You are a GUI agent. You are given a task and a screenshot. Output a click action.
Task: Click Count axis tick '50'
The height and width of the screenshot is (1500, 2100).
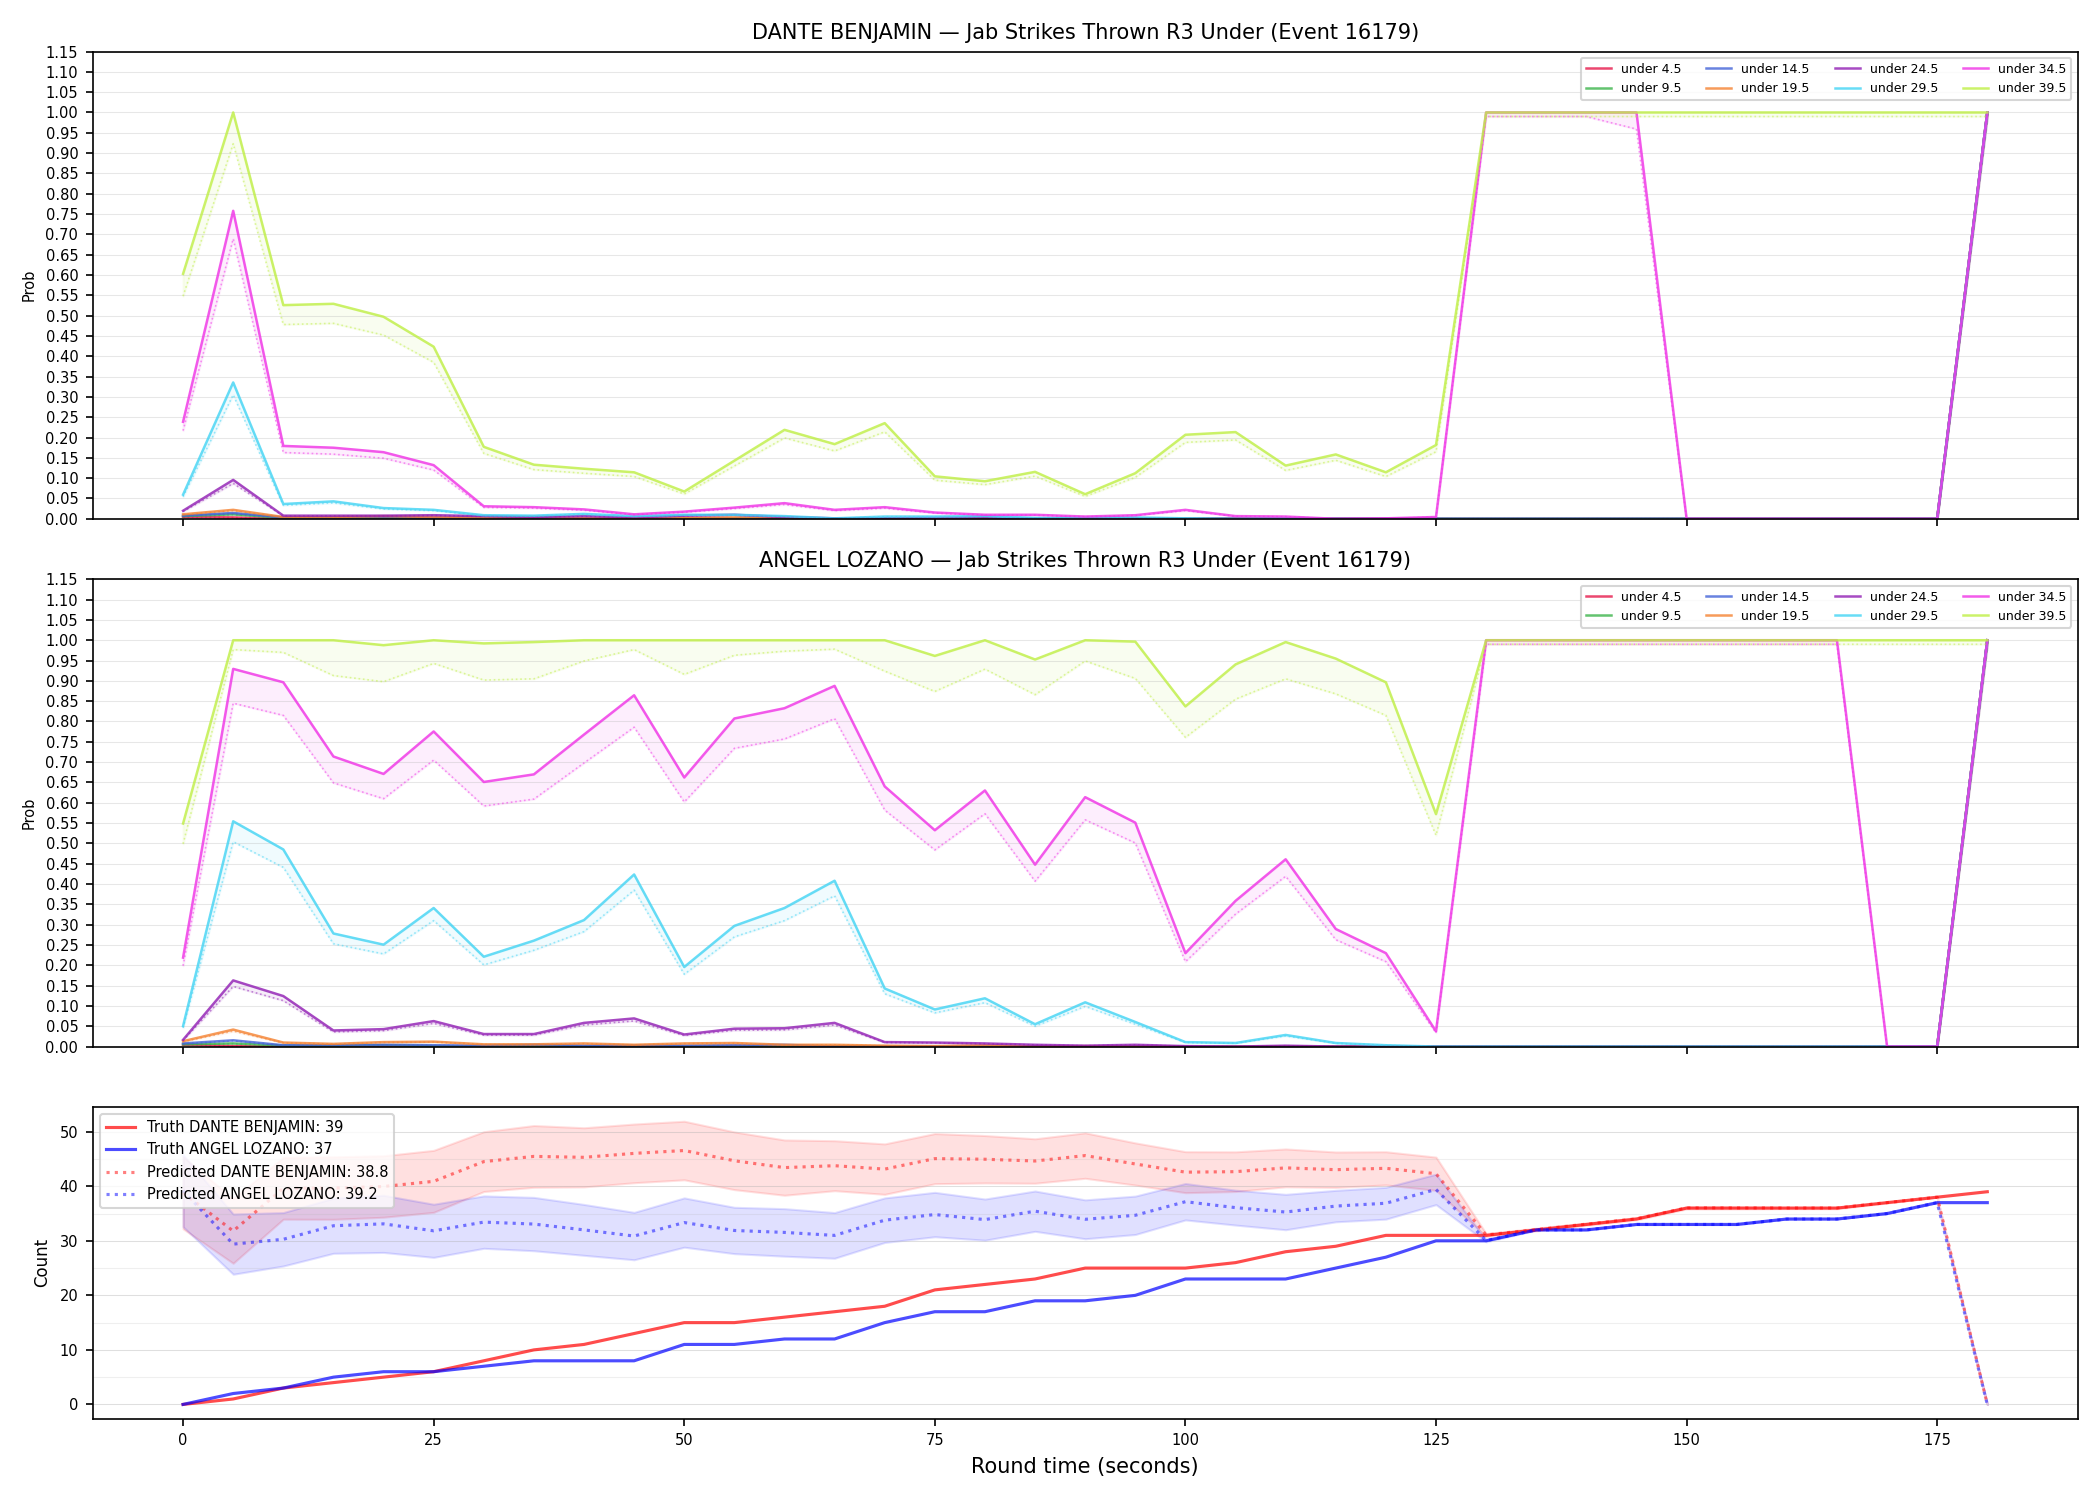[69, 1132]
